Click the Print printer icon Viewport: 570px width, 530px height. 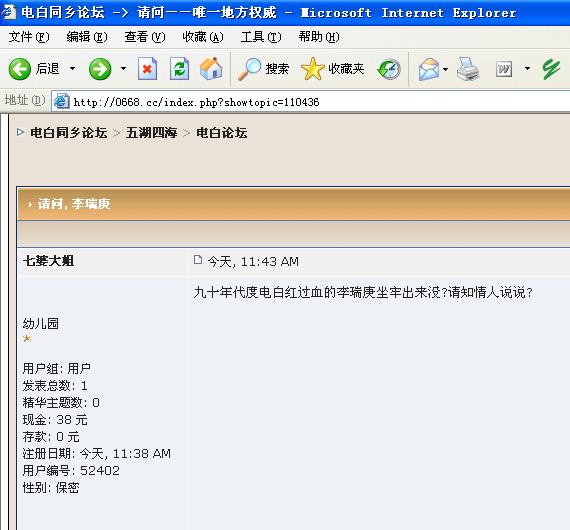tap(468, 69)
